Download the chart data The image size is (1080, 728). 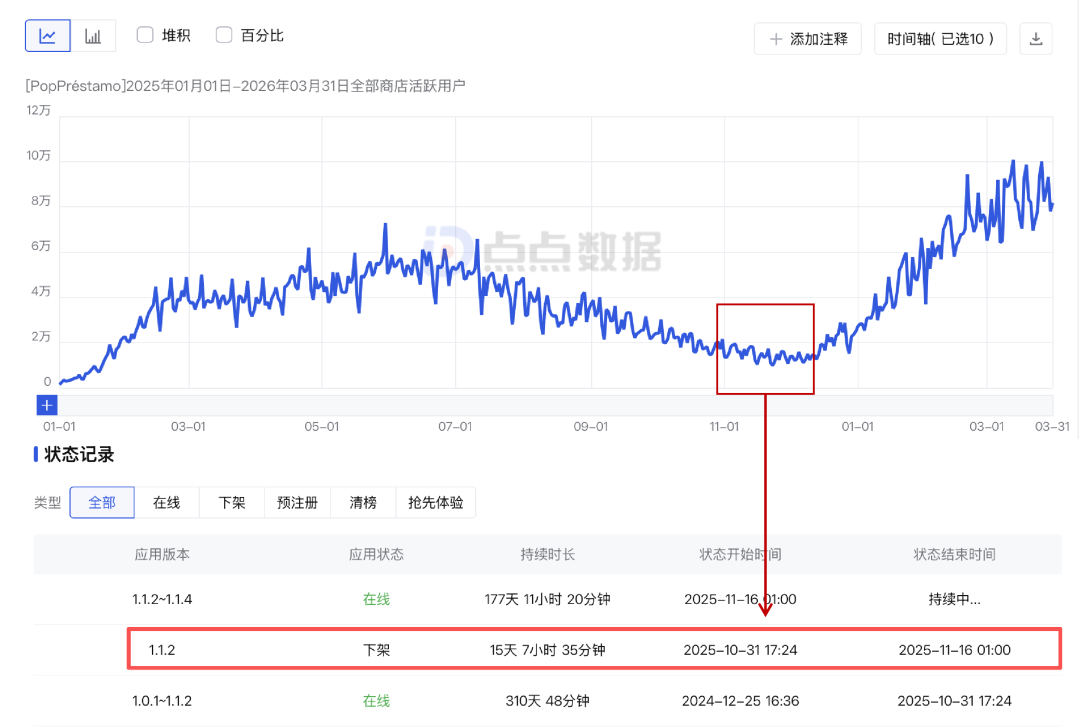pyautogui.click(x=1035, y=39)
